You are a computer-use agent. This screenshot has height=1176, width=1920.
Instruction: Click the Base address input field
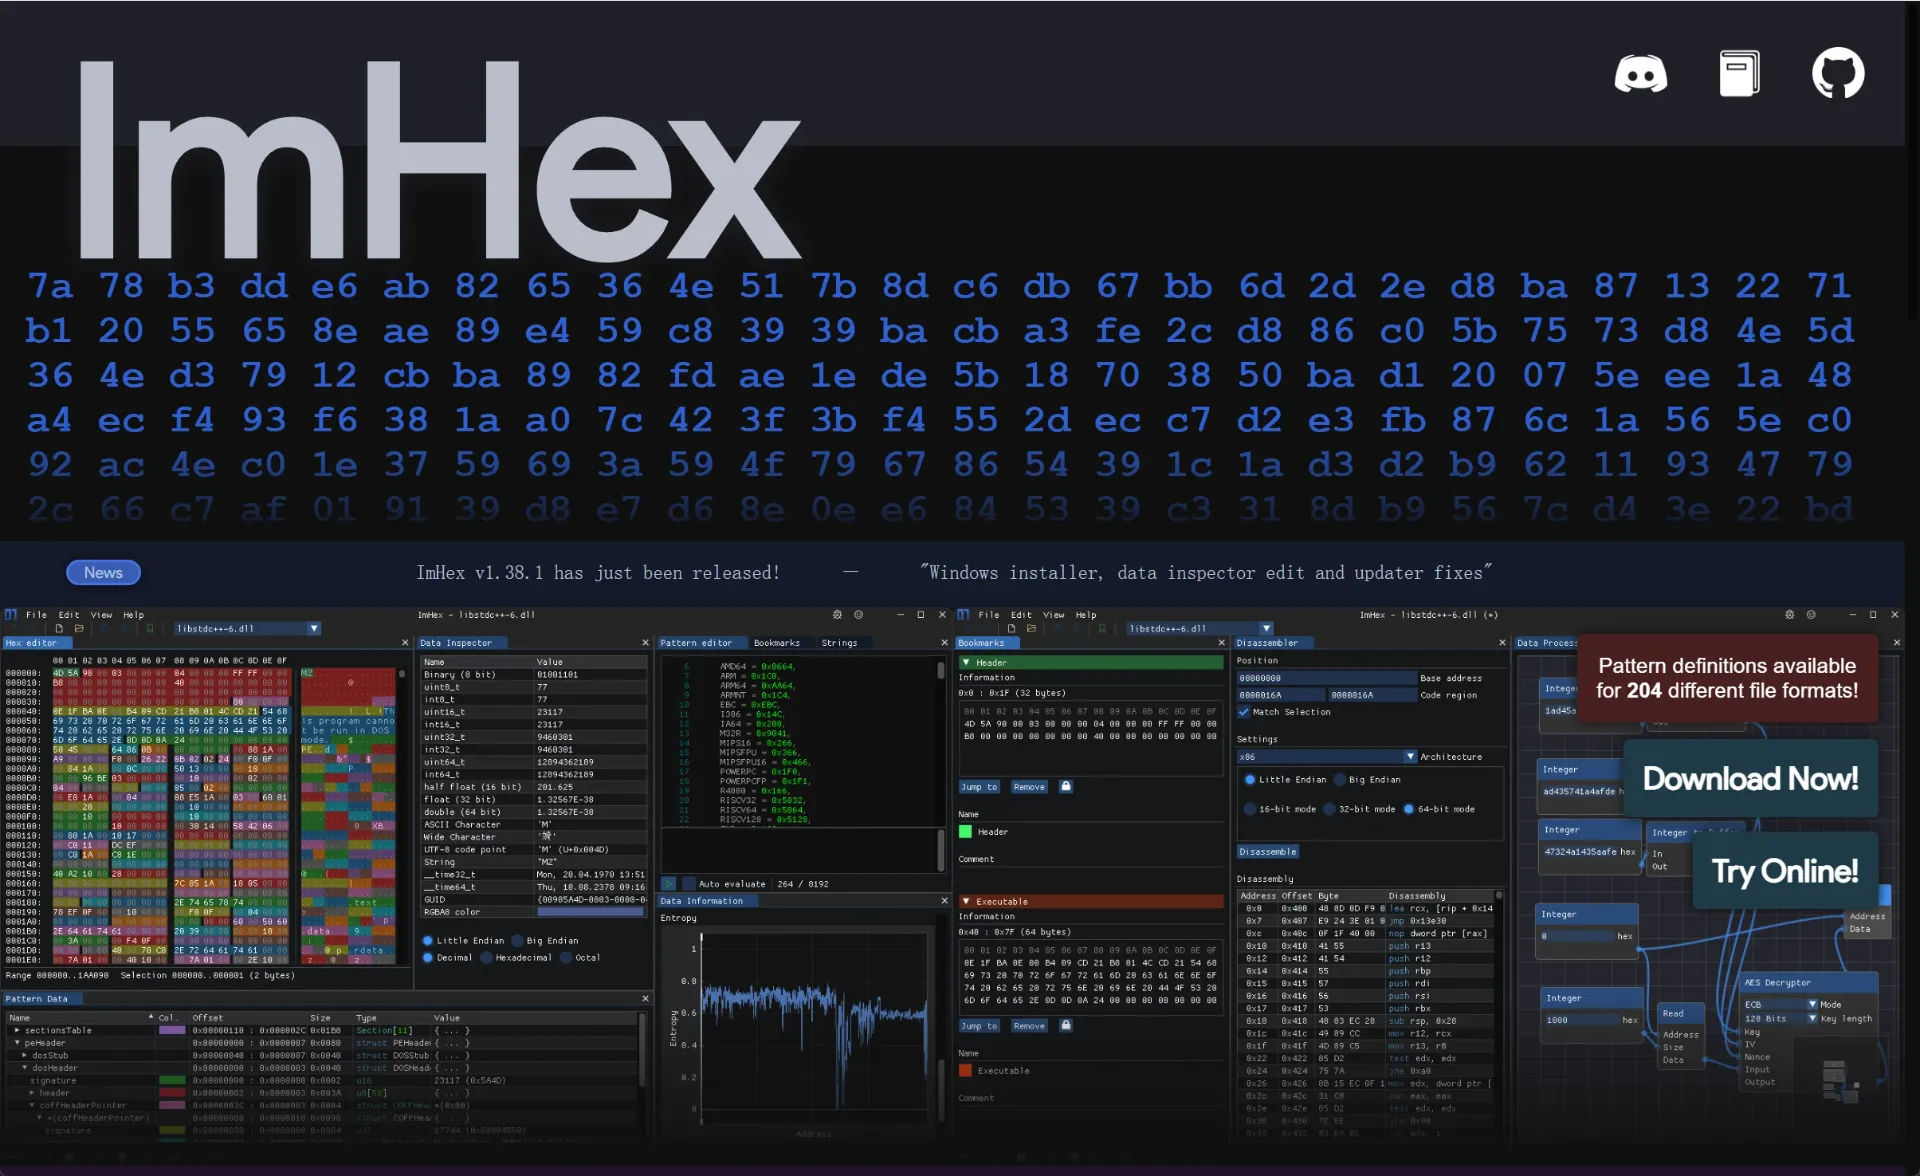coord(1326,678)
